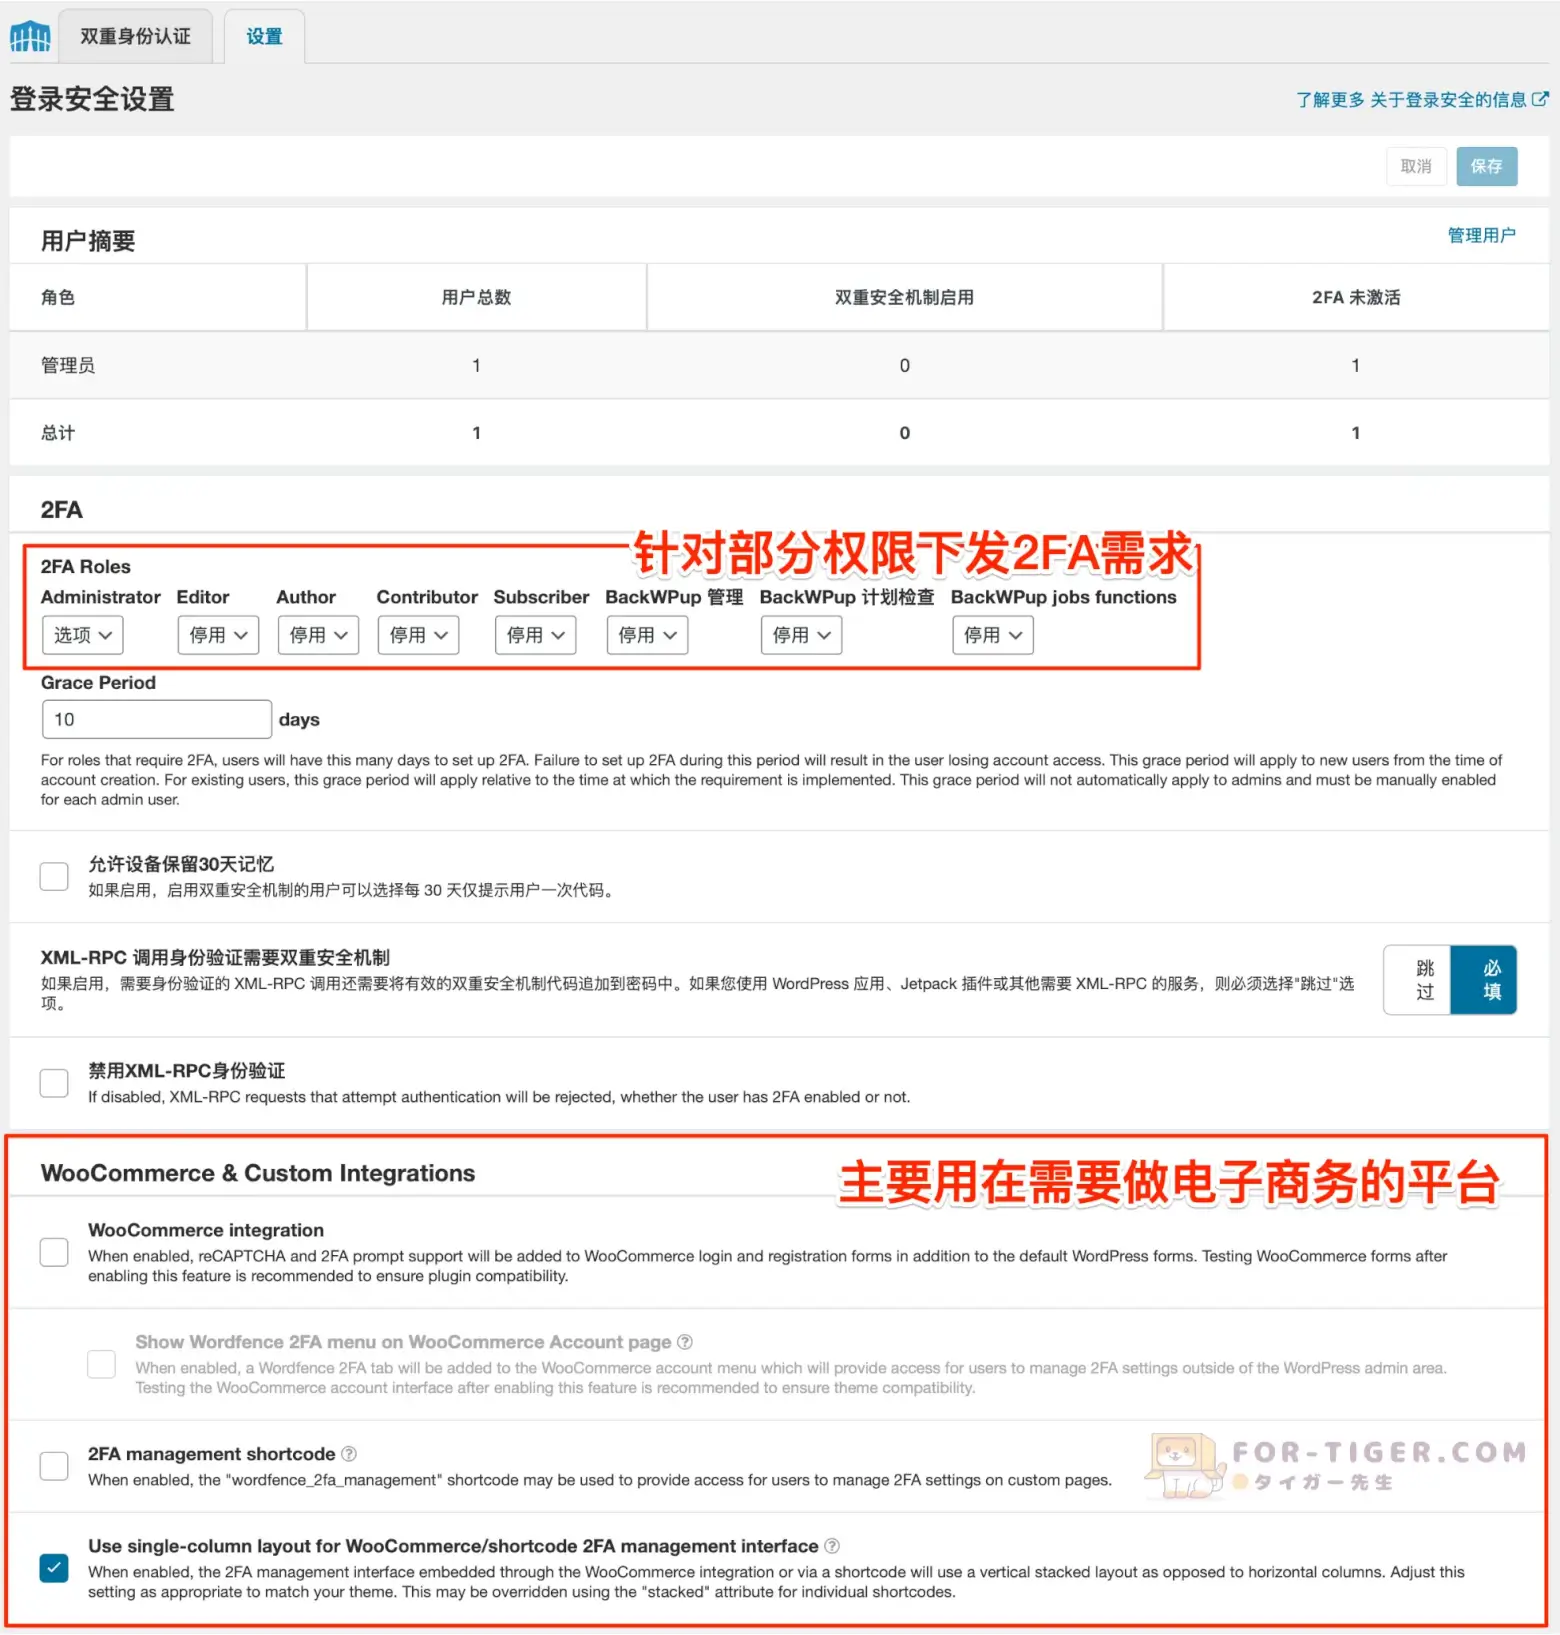This screenshot has width=1560, height=1635.
Task: Click the Wordfence logo icon
Action: click(x=30, y=36)
